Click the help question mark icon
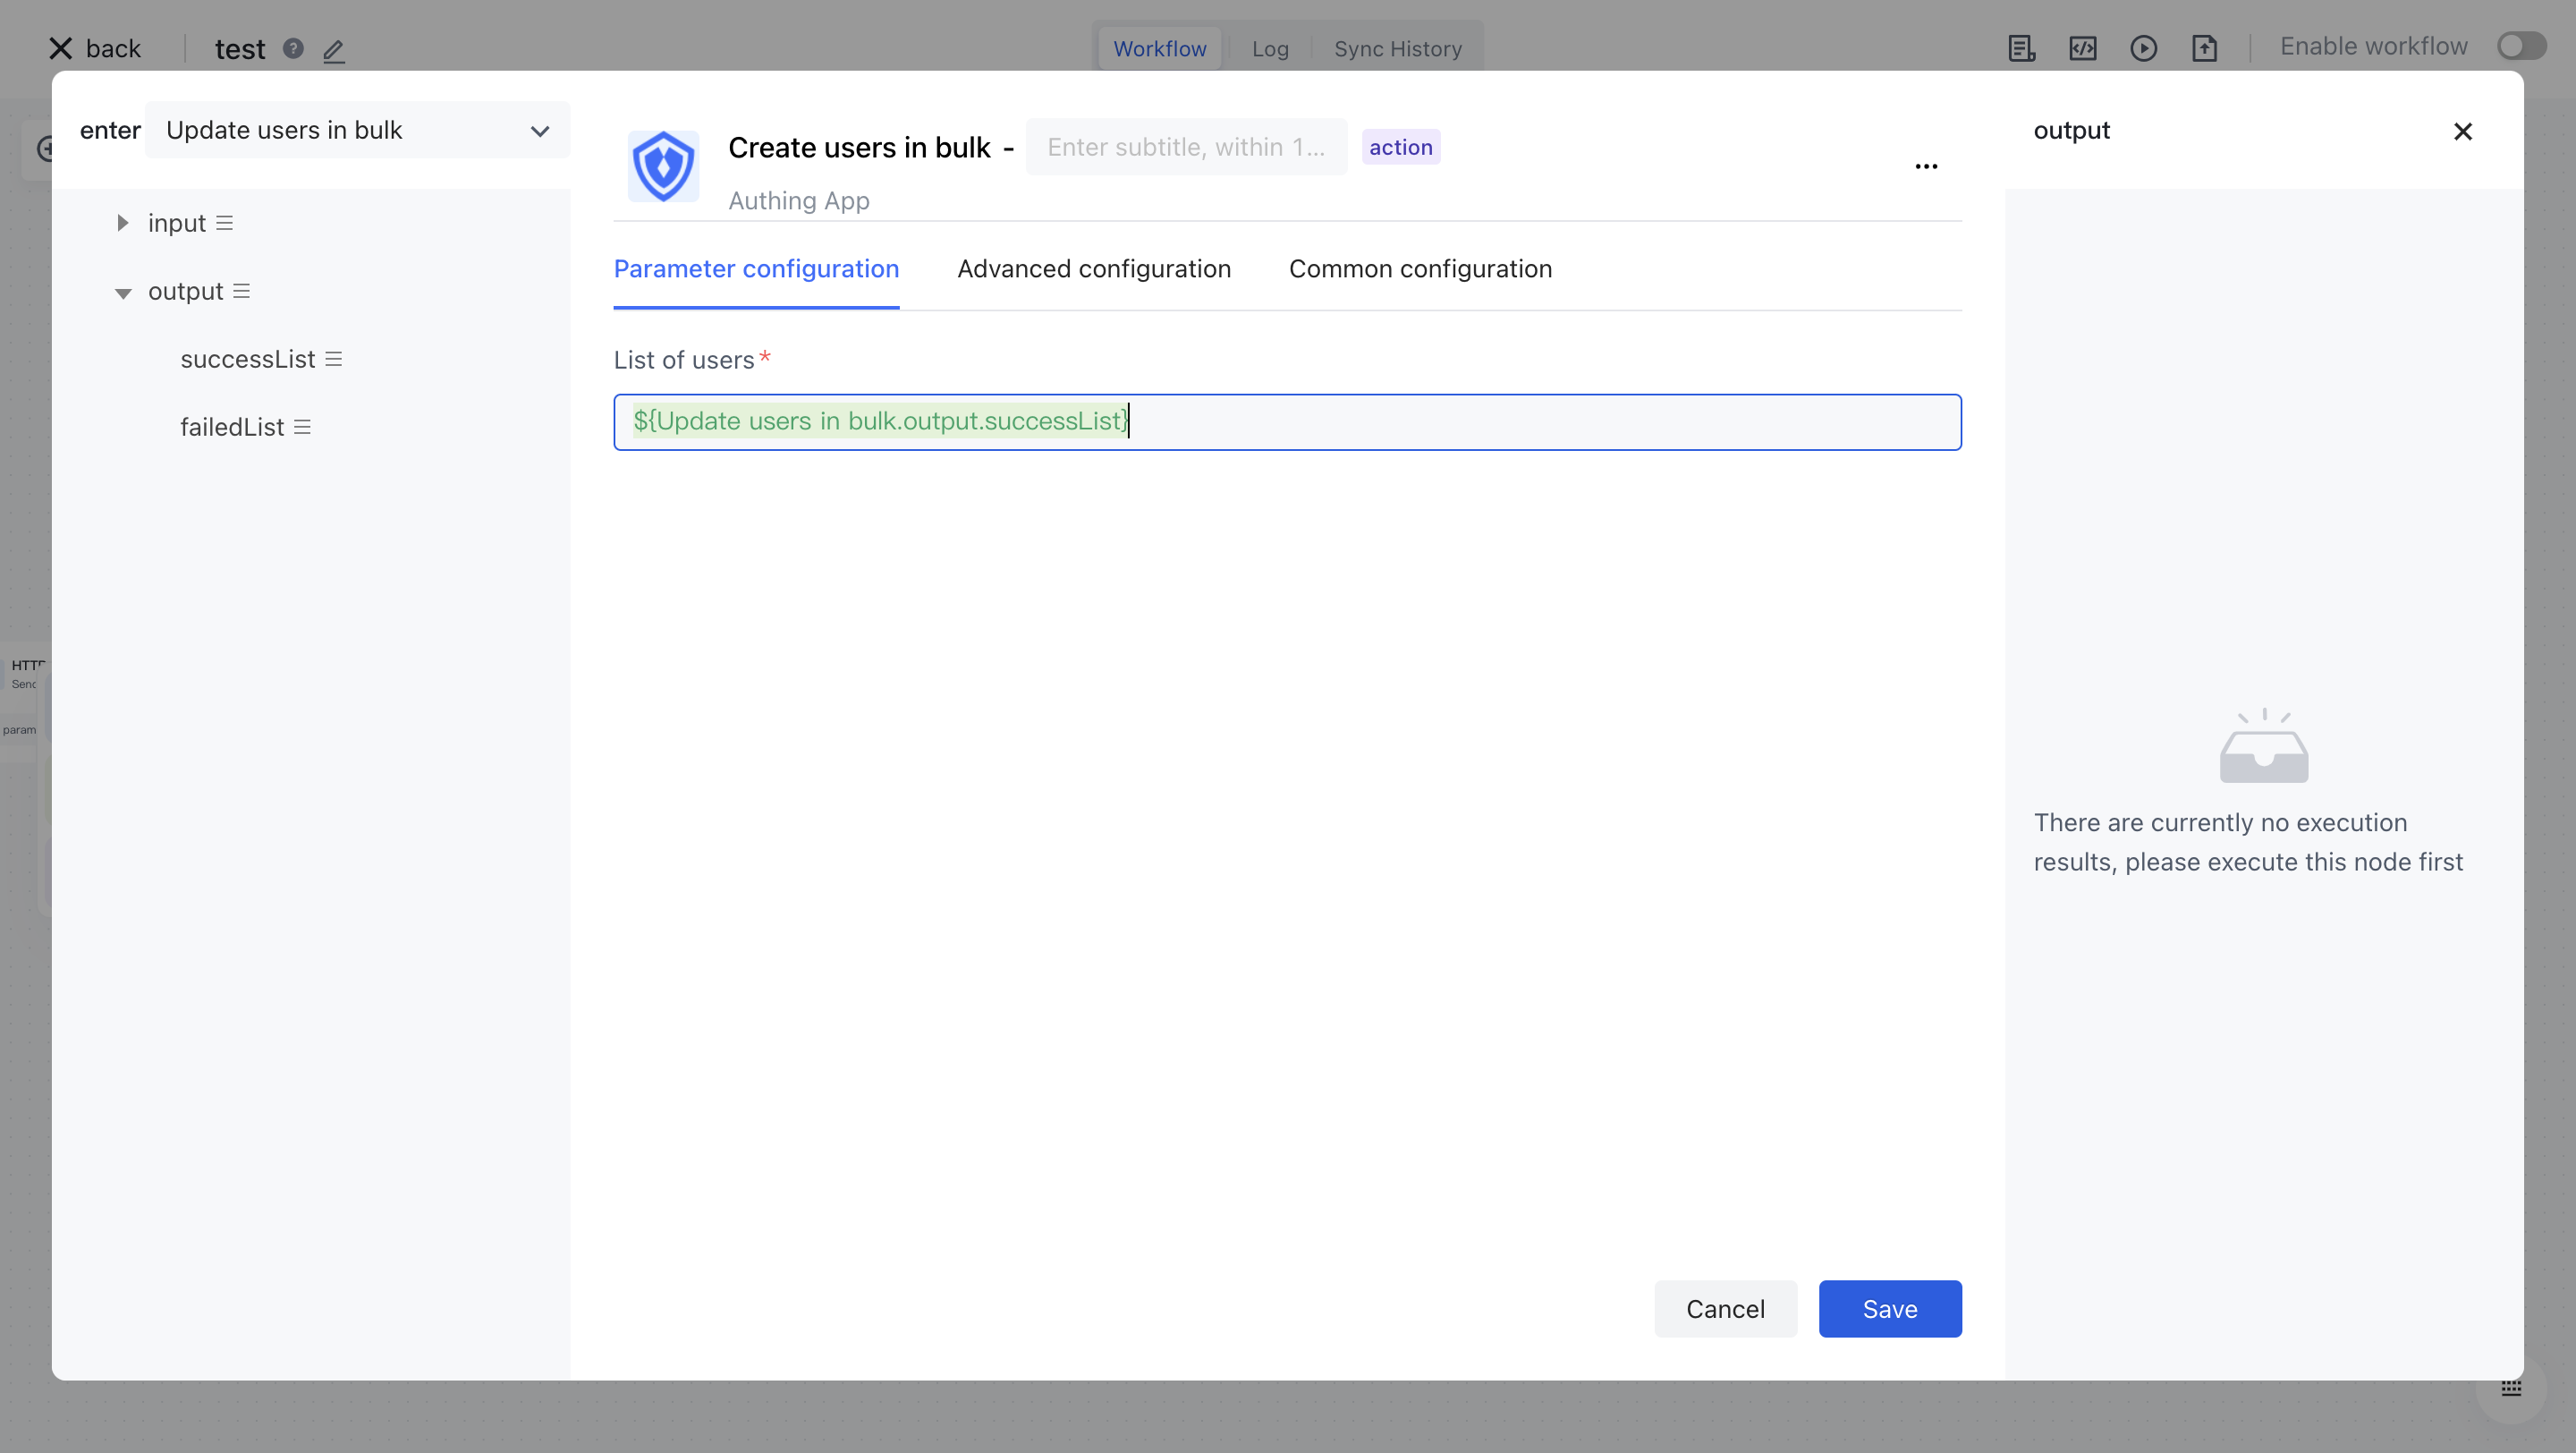 [293, 48]
